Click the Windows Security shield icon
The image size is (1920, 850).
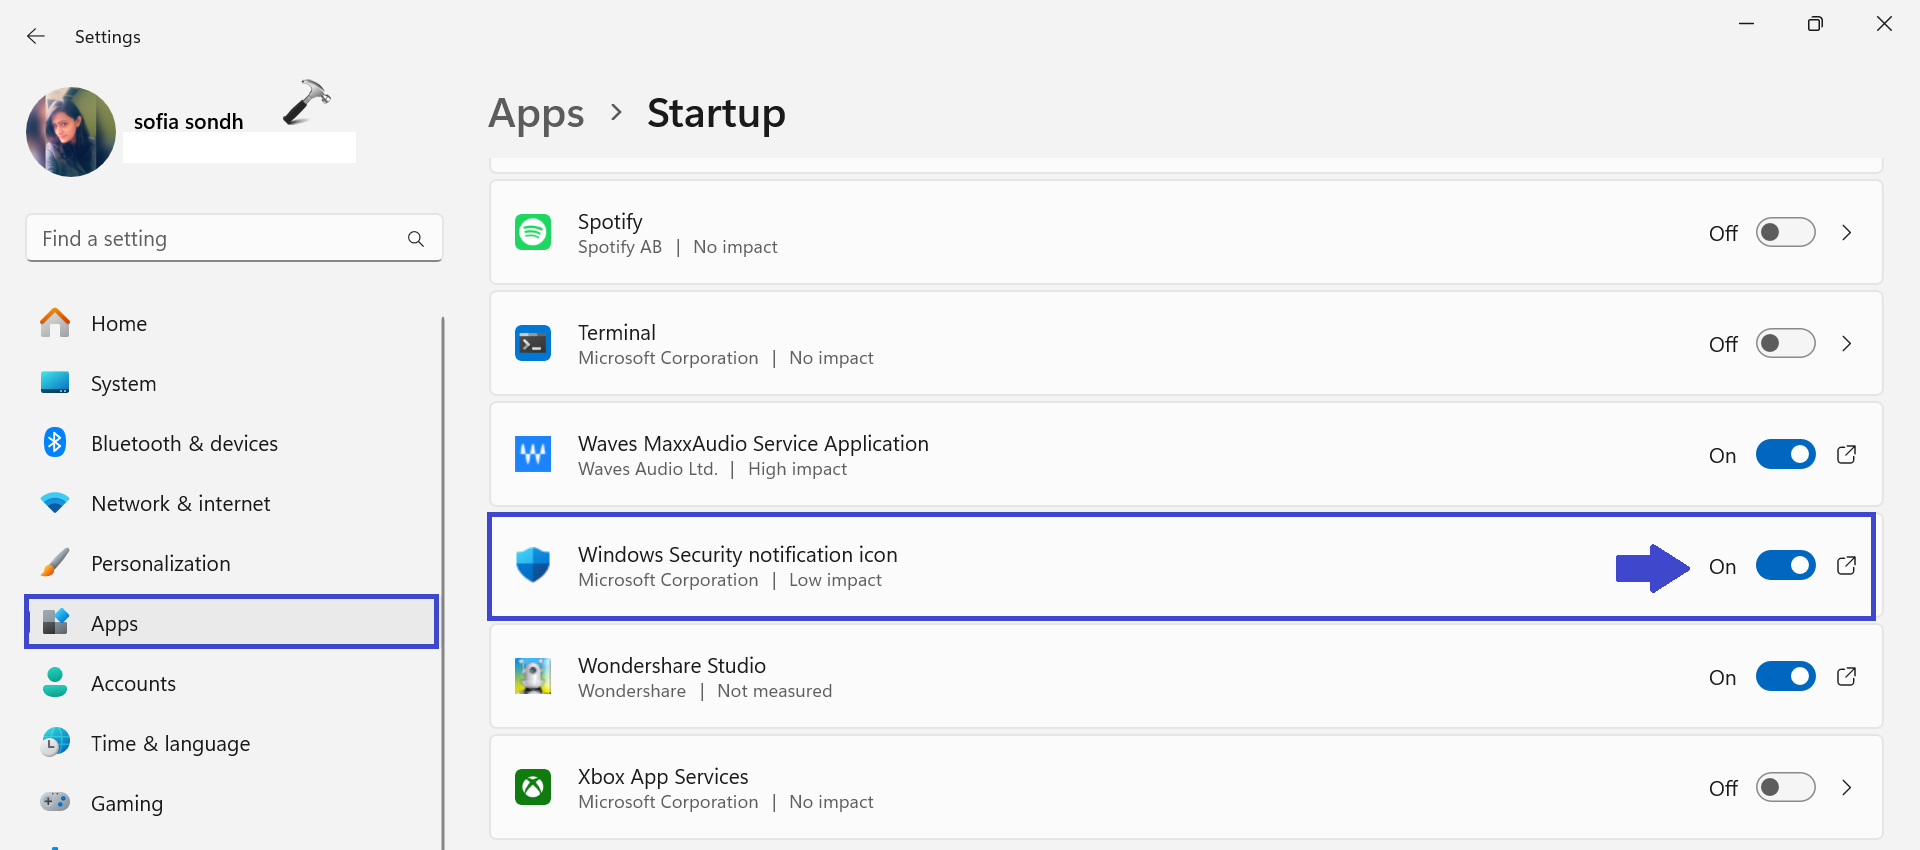point(532,565)
